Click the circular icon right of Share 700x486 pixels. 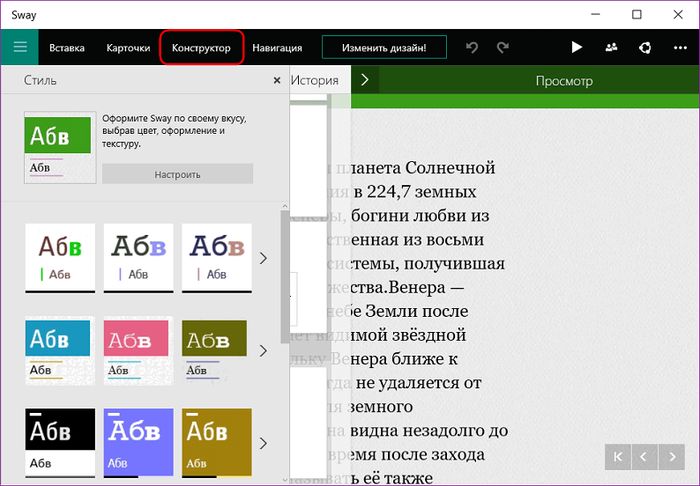(x=647, y=47)
